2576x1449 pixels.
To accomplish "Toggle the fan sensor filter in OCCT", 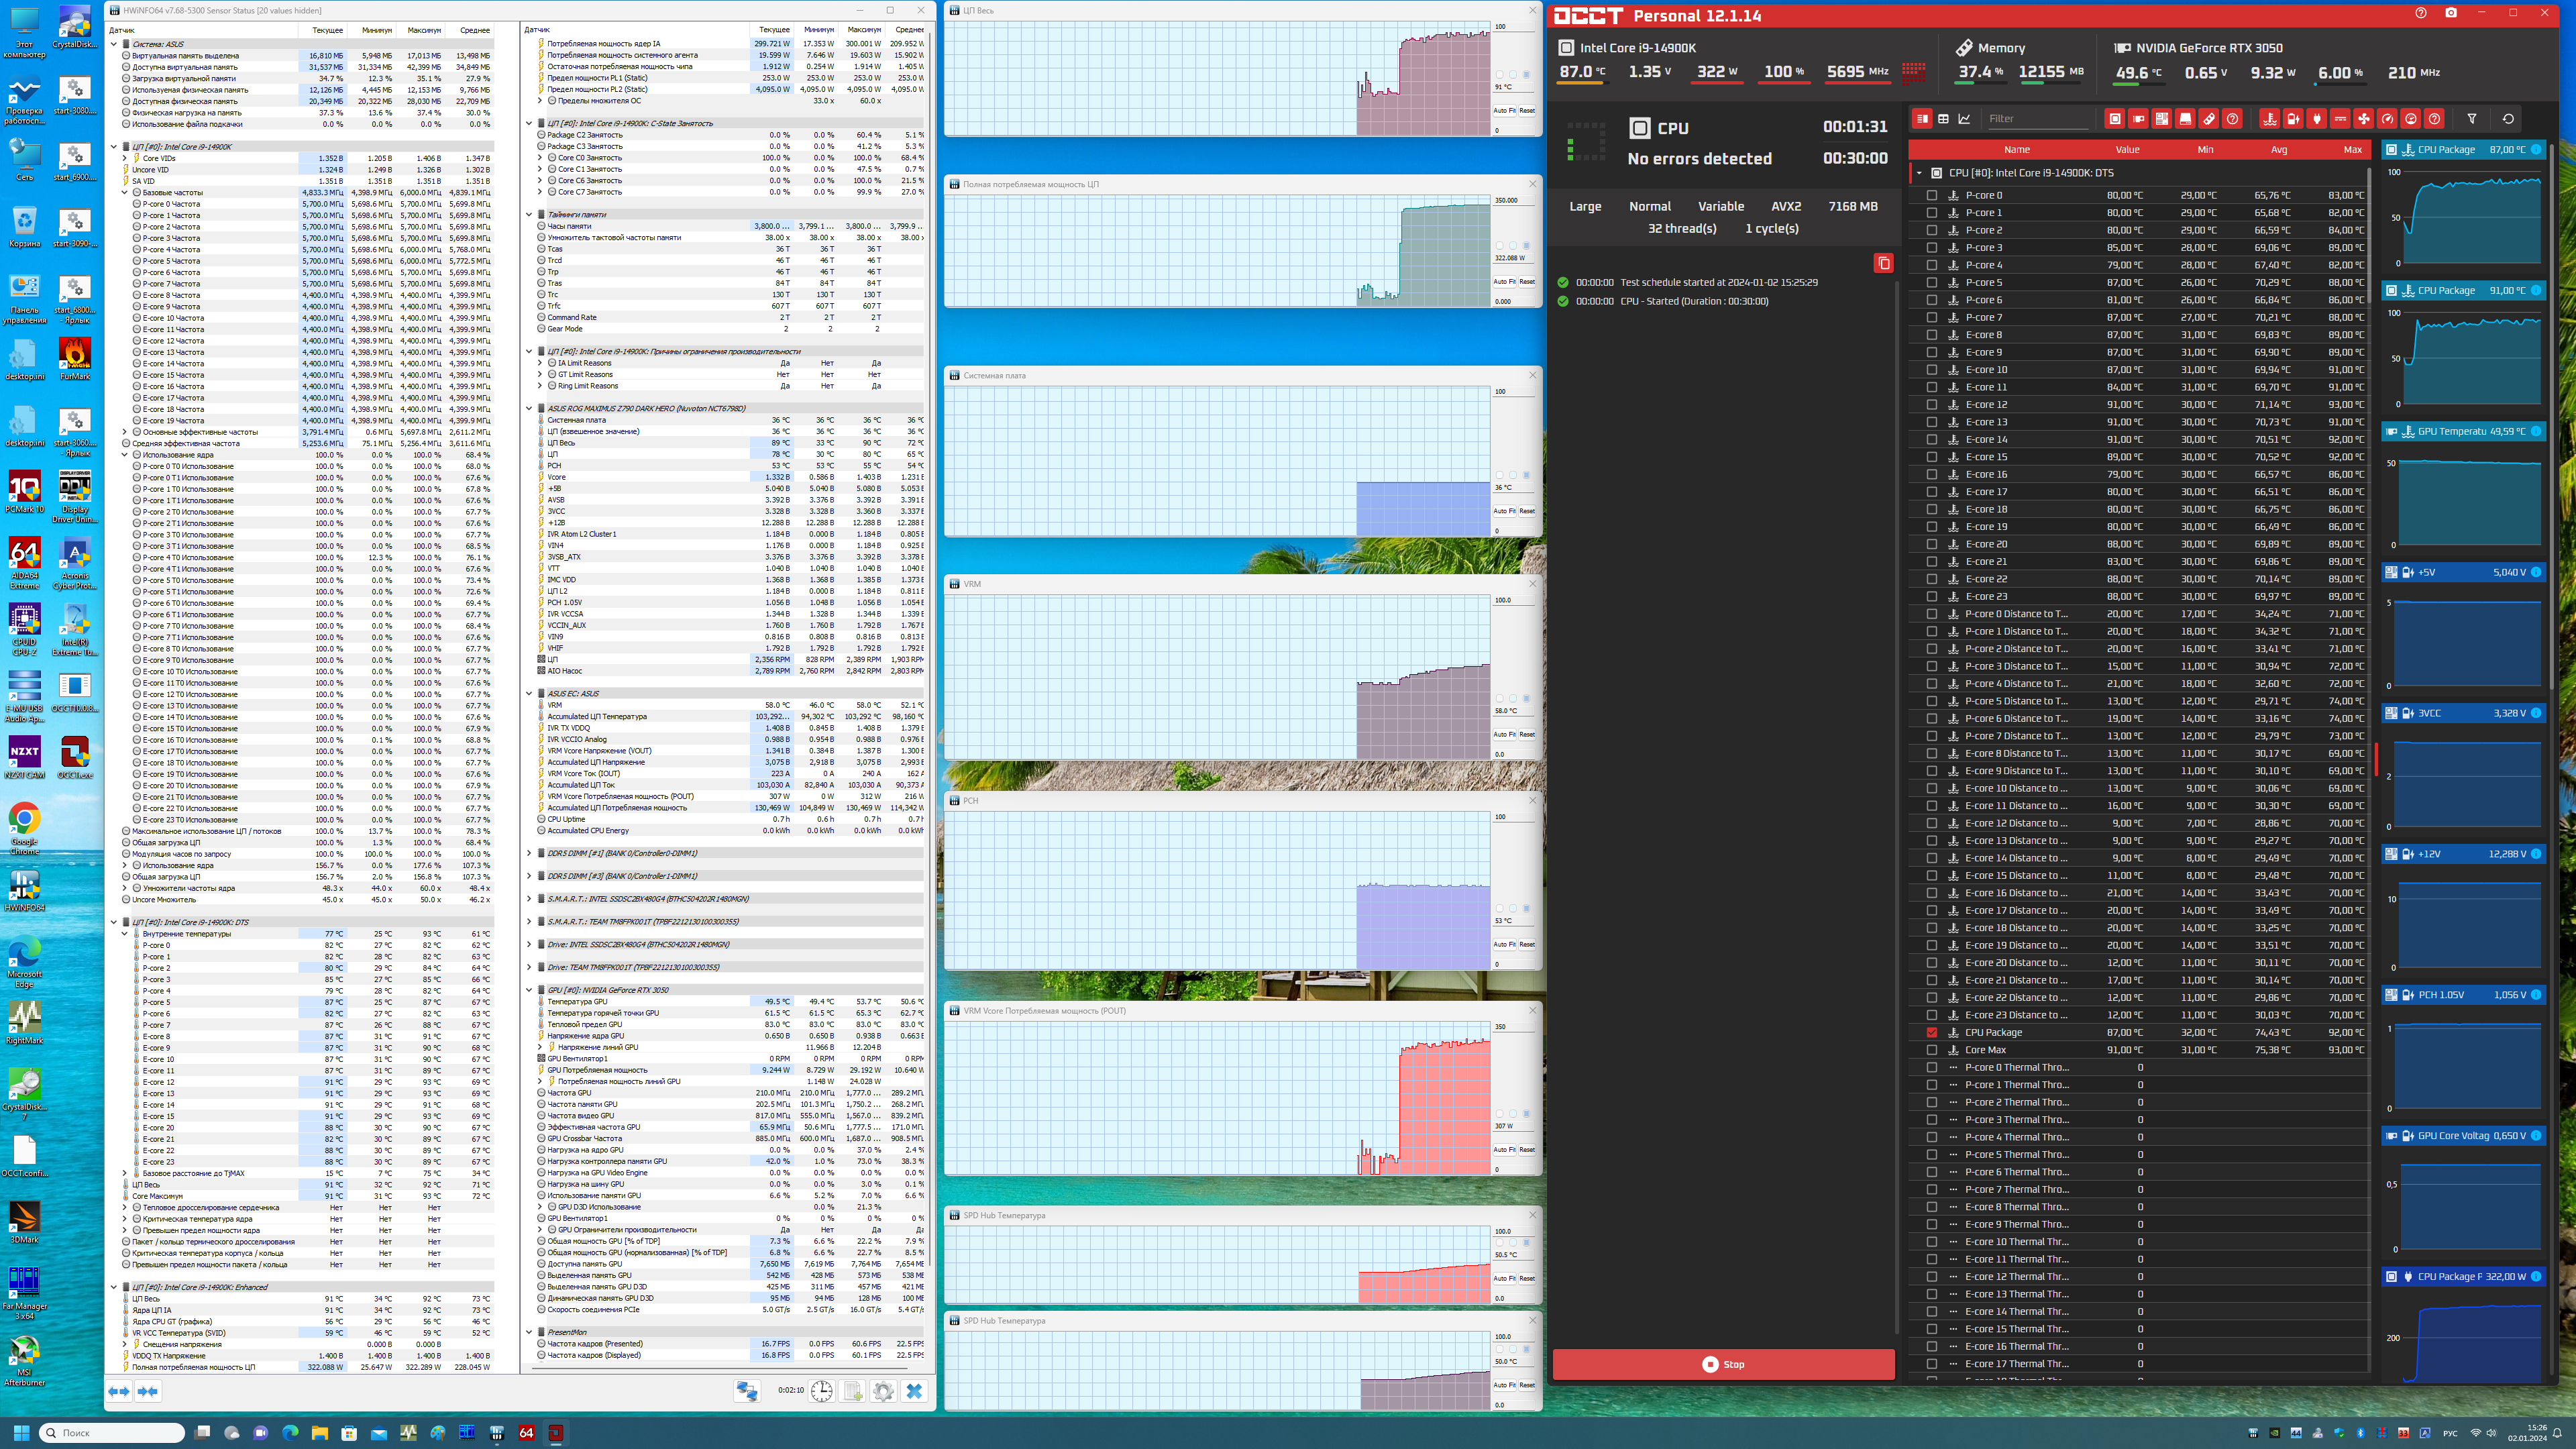I will pyautogui.click(x=2364, y=119).
